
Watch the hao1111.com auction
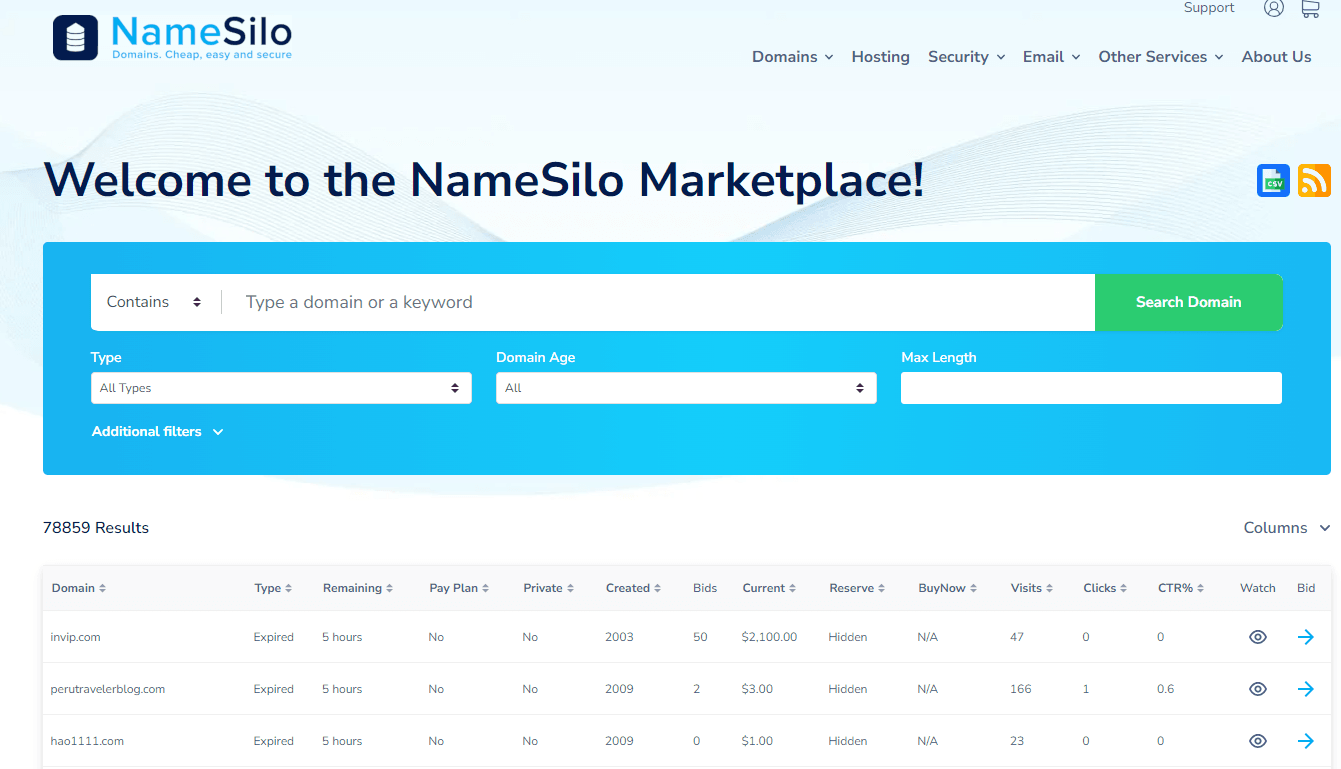[x=1257, y=741]
